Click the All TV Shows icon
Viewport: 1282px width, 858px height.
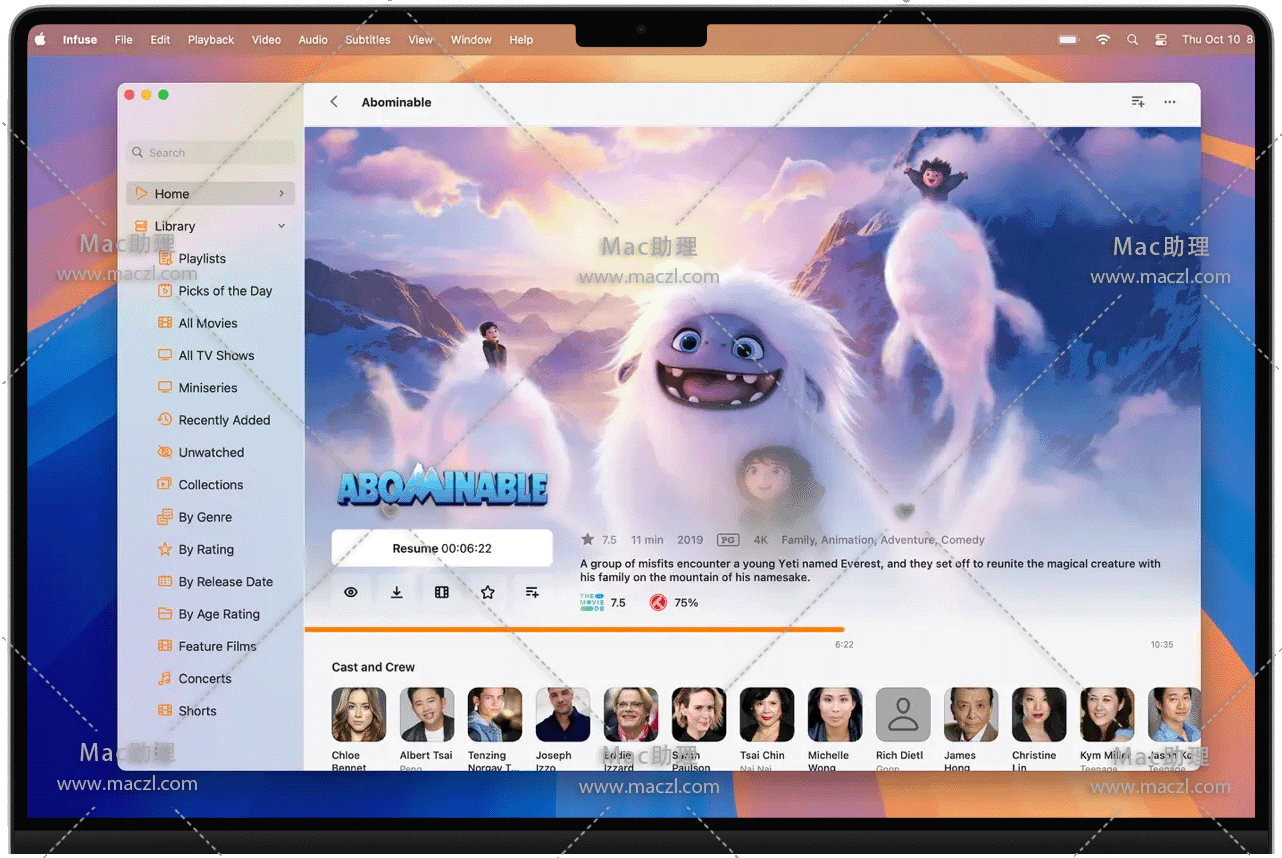click(165, 355)
